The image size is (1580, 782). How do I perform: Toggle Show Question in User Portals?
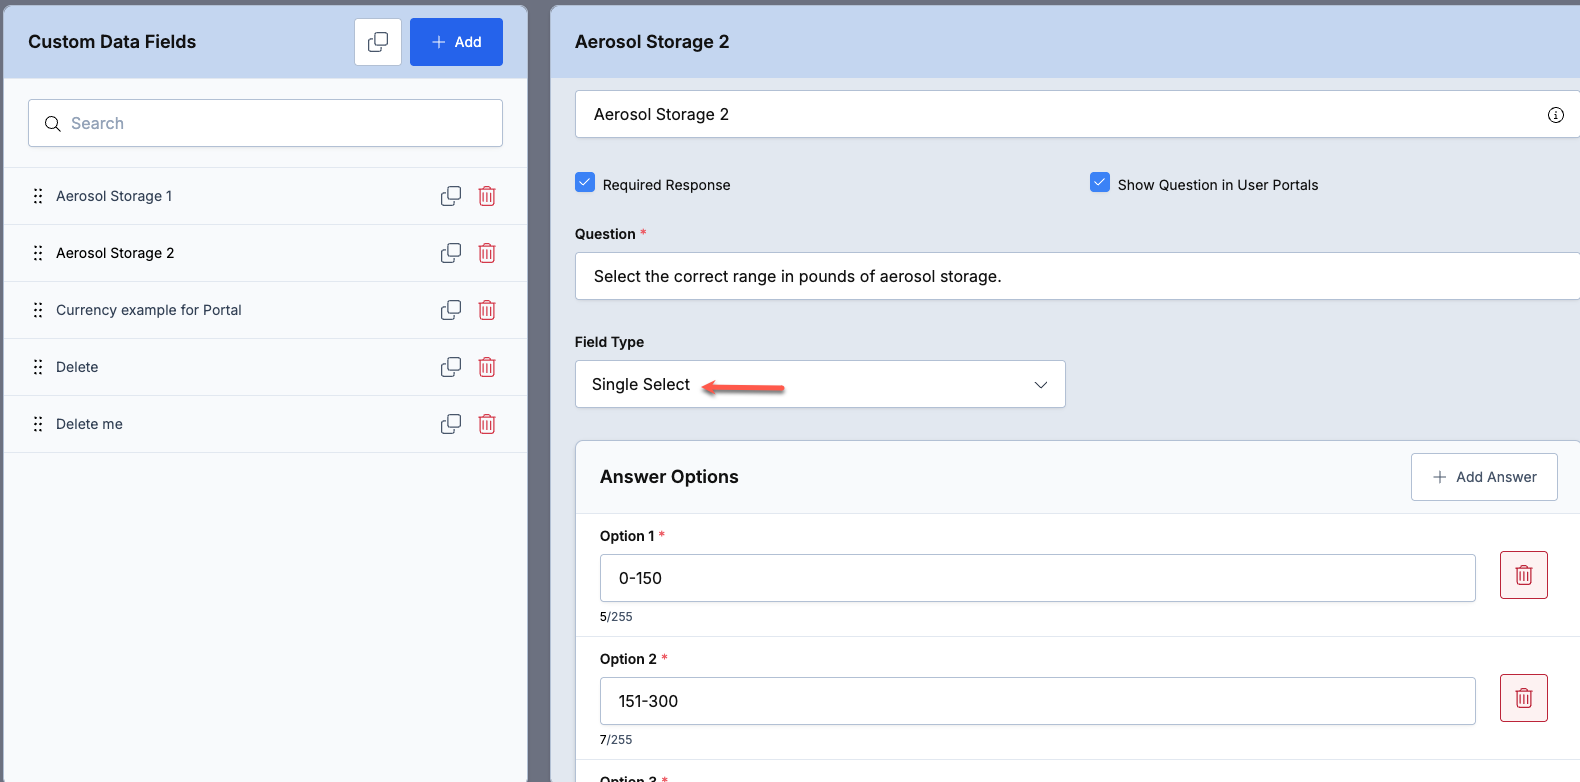[x=1100, y=182]
